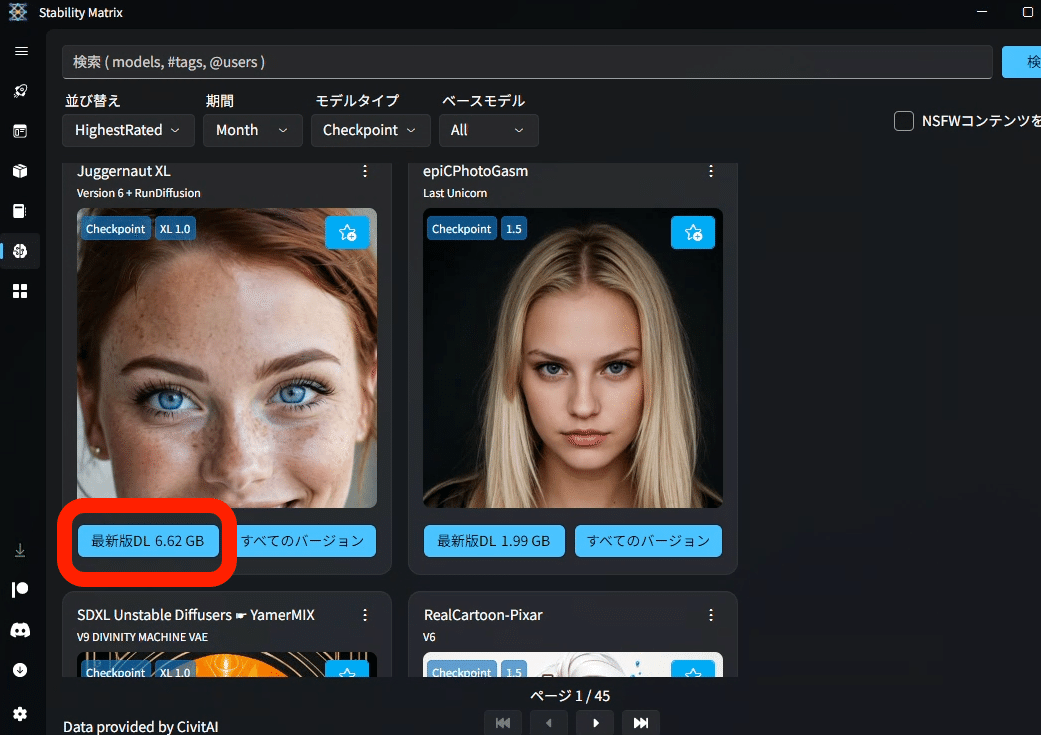Favorite the Juggernaut XL model
This screenshot has width=1041, height=735.
347,232
